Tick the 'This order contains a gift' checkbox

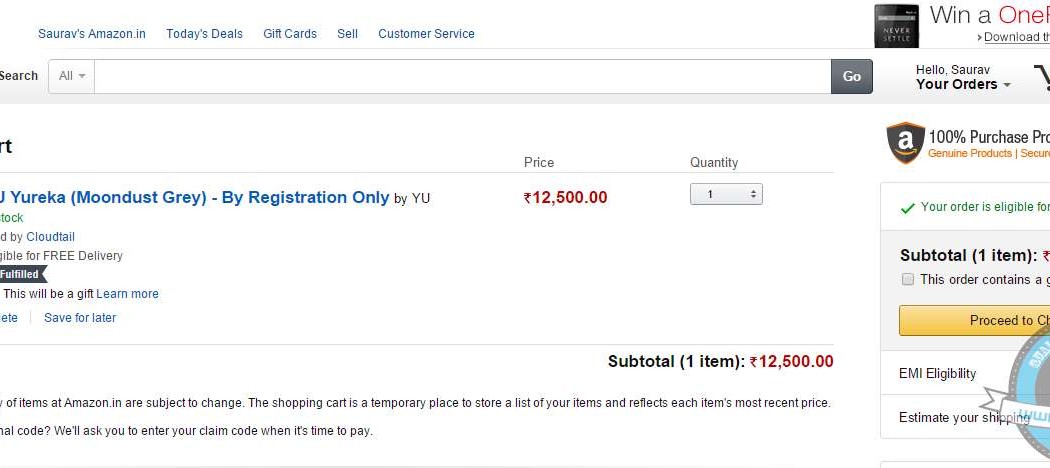click(908, 280)
